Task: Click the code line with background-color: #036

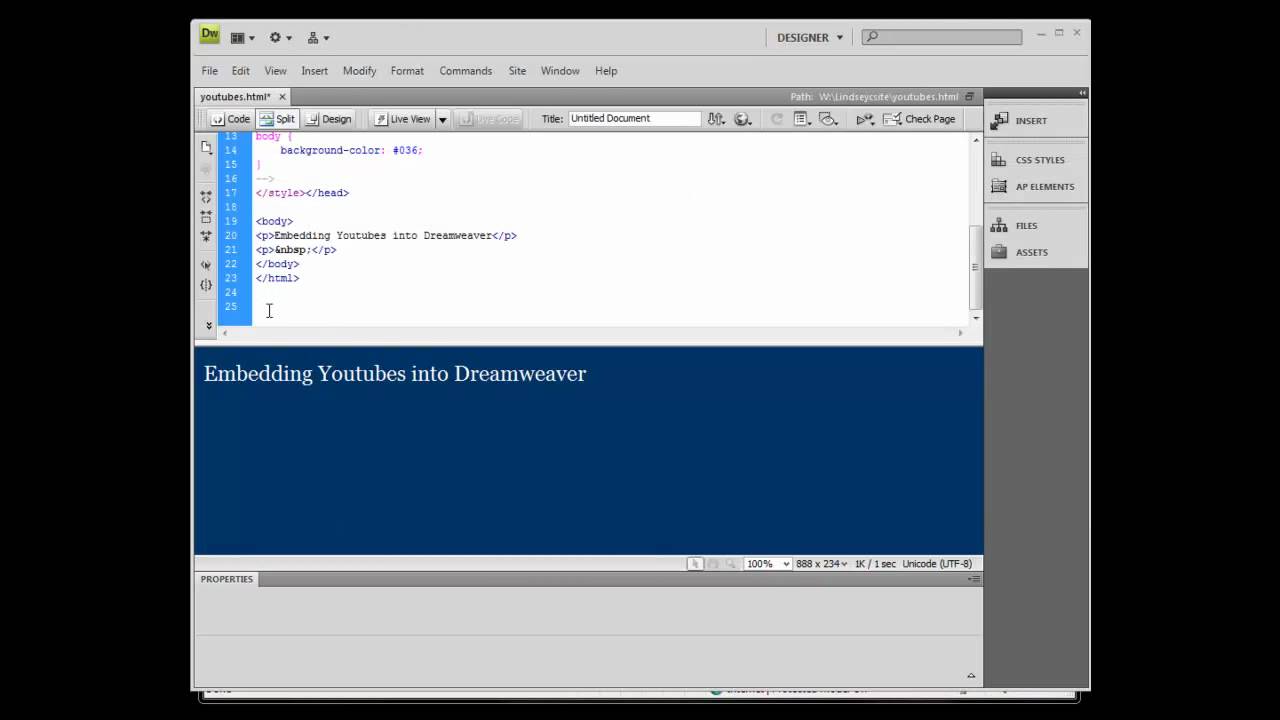Action: click(x=351, y=150)
